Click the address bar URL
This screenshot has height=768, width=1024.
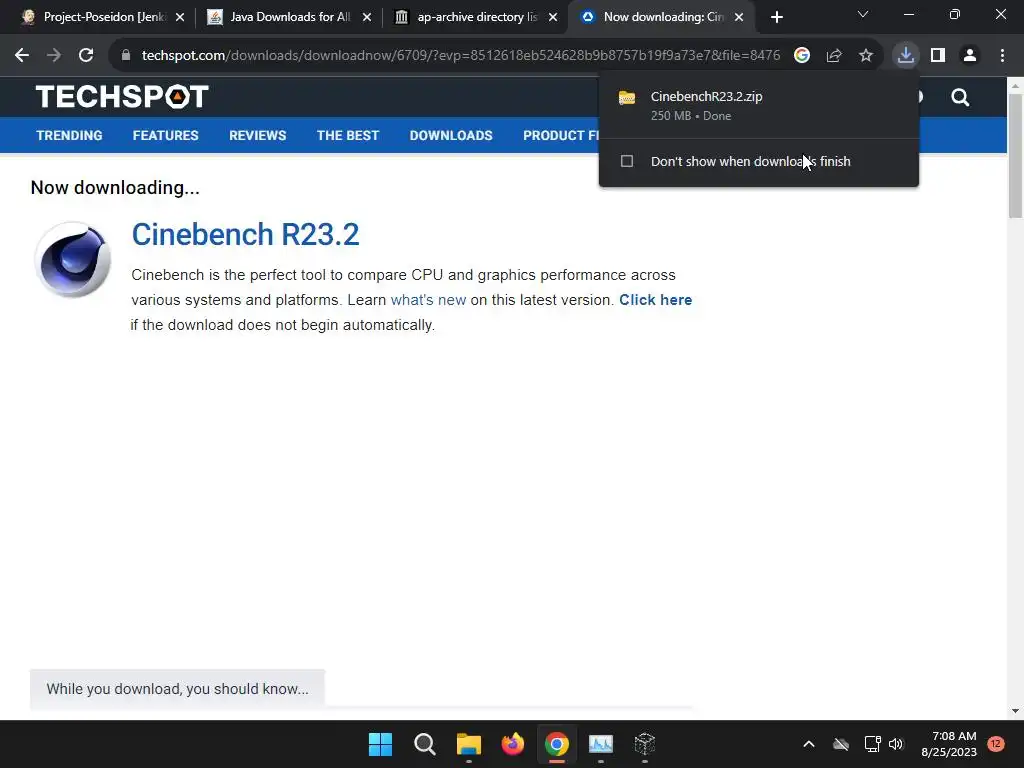point(460,56)
